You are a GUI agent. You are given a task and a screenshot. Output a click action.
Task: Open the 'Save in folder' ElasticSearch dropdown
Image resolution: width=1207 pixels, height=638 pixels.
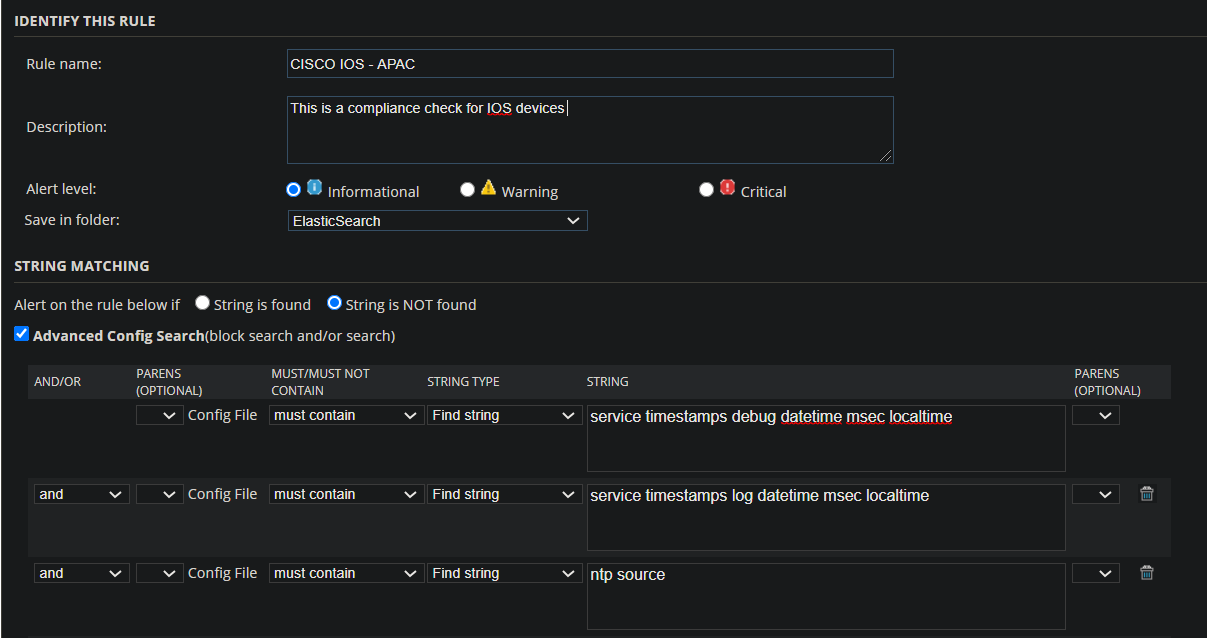tap(437, 221)
